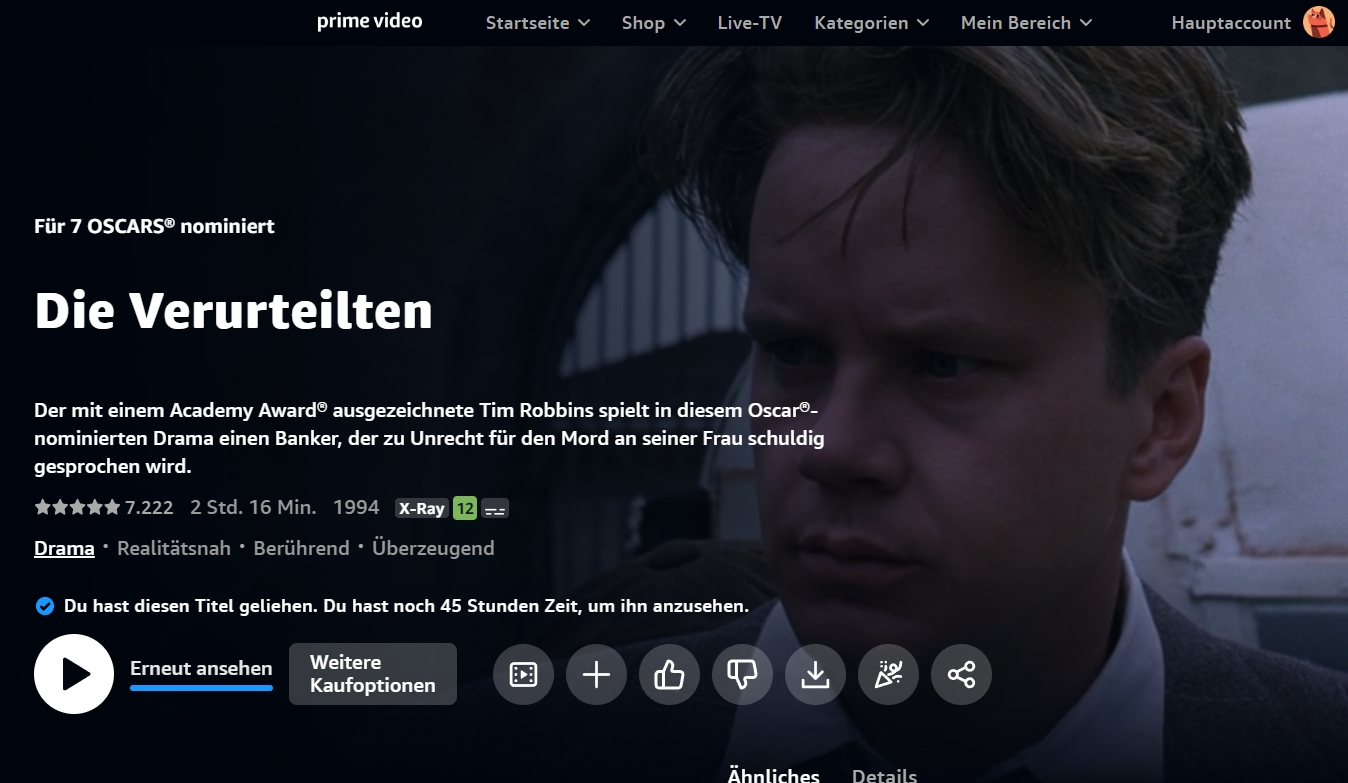Play the movie with the large play button
Viewport: 1348px width, 783px height.
pyautogui.click(x=74, y=674)
